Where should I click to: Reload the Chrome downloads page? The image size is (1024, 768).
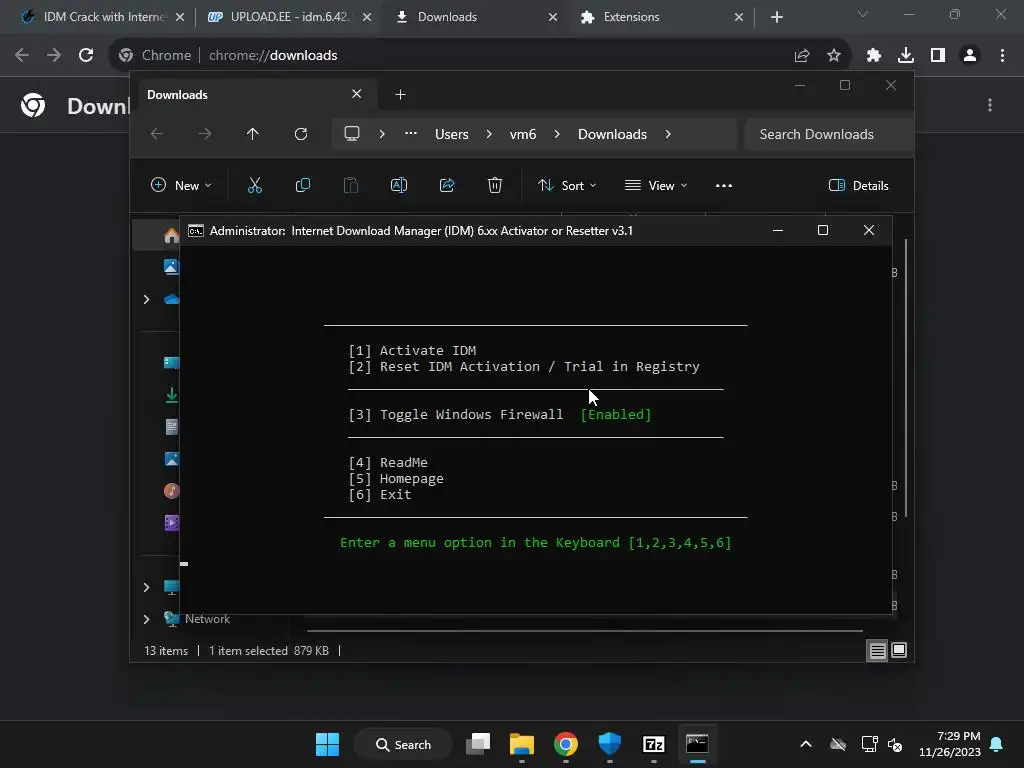[86, 56]
